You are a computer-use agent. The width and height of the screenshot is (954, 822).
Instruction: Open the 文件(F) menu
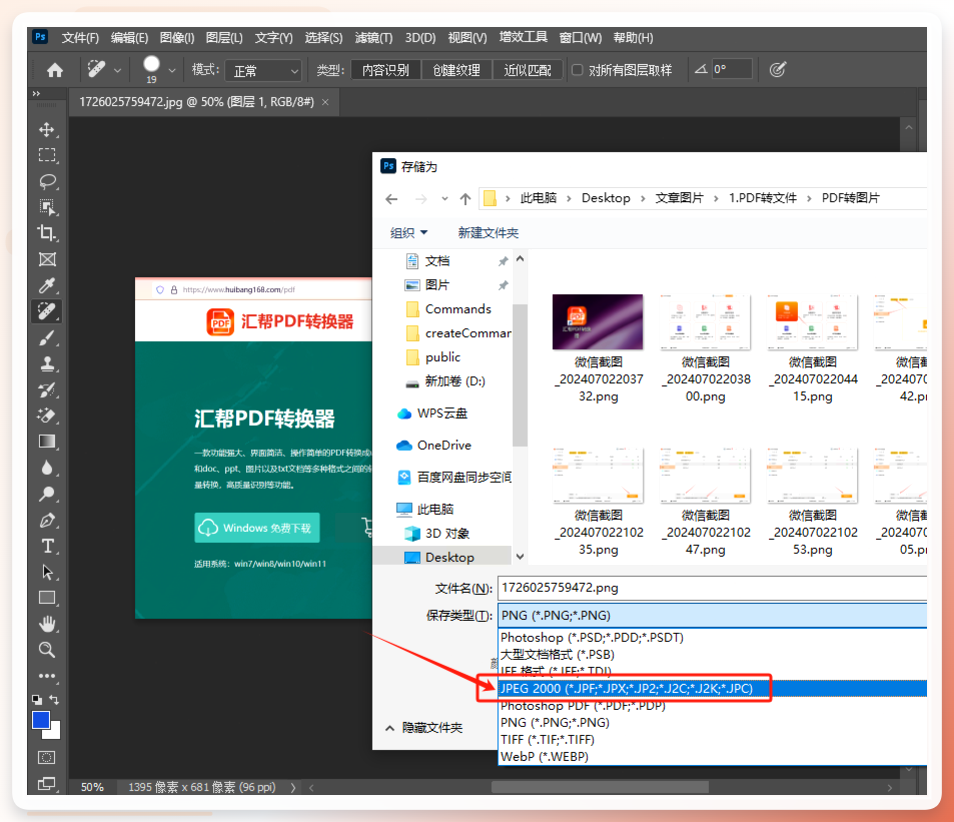click(x=80, y=38)
